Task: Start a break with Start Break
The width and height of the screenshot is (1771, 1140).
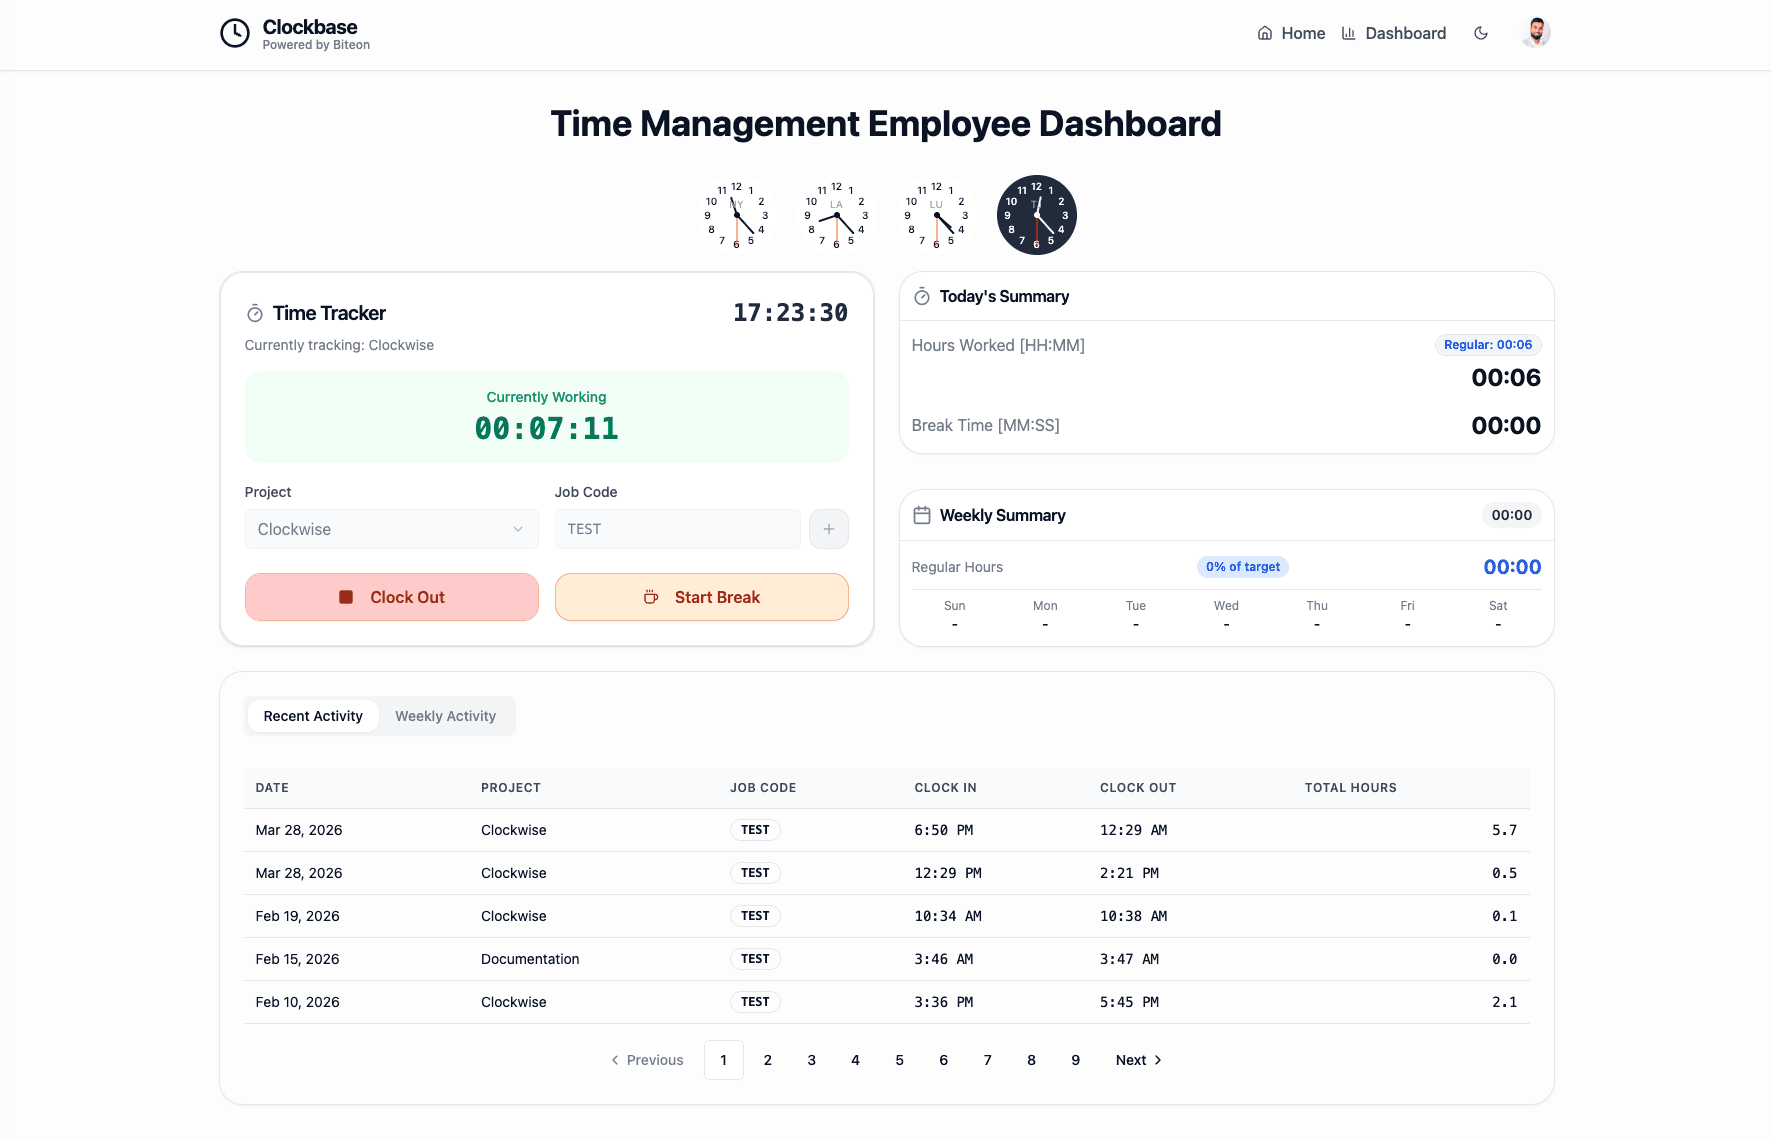Action: [701, 597]
